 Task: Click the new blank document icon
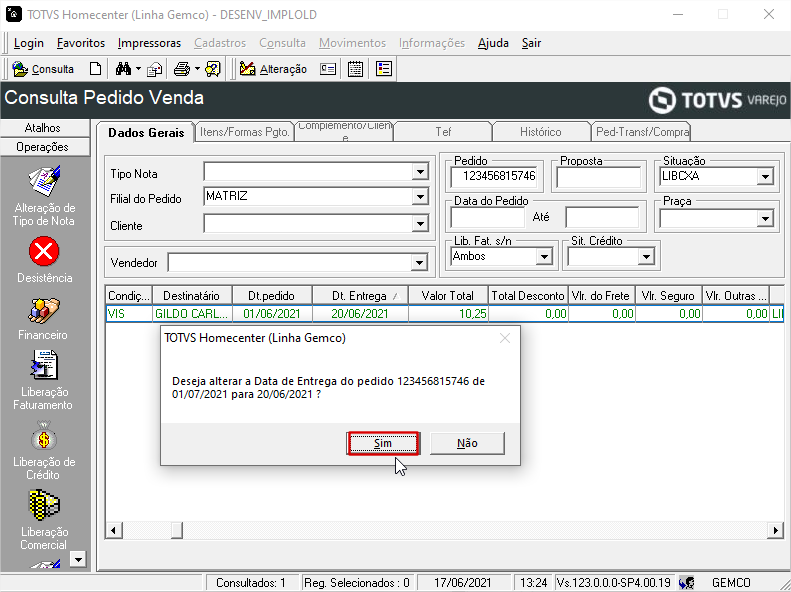(95, 69)
